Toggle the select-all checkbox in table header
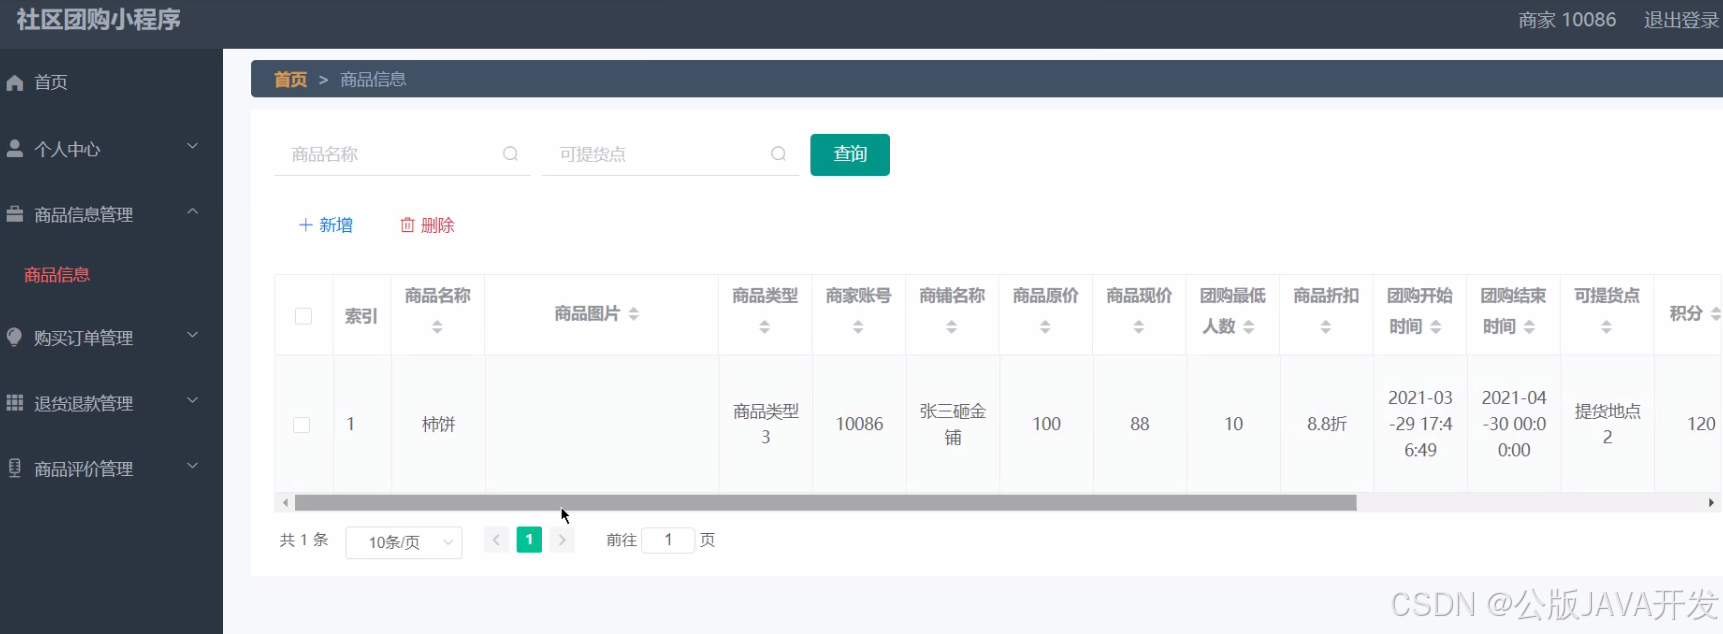 tap(303, 316)
